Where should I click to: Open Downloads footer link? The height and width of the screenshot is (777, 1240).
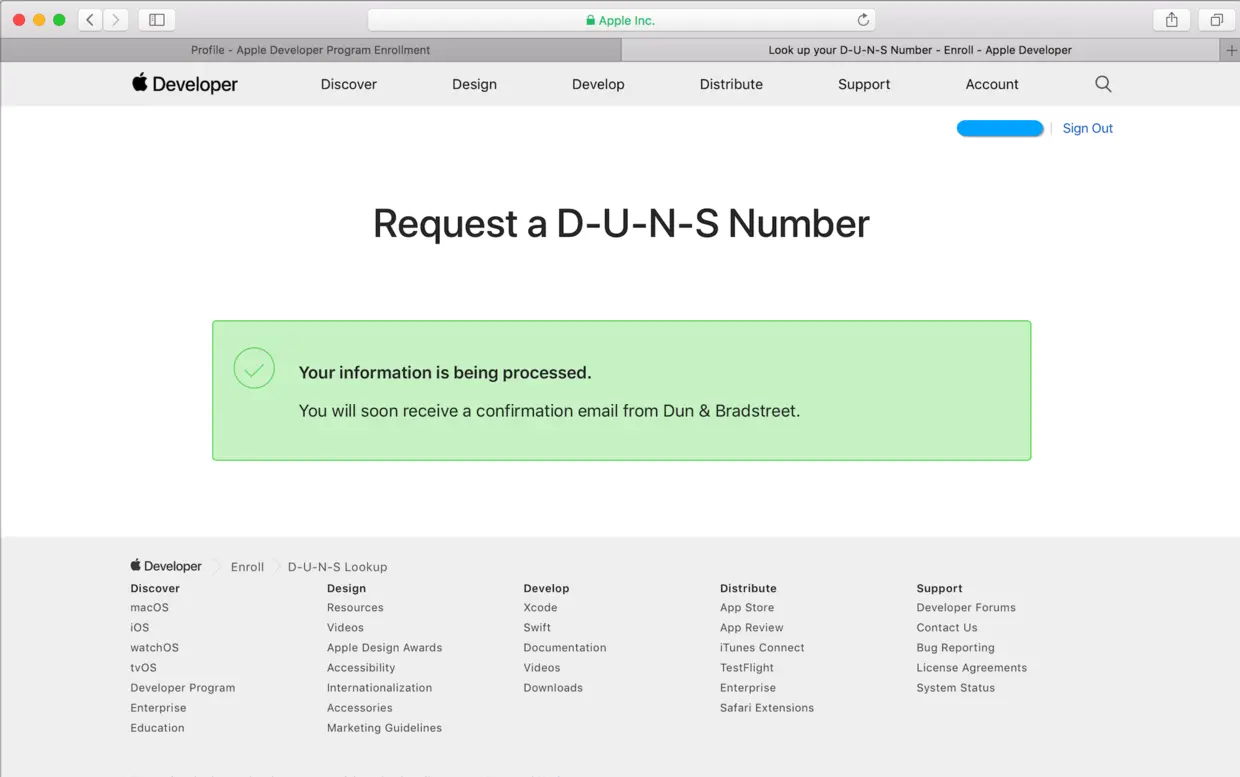pos(553,688)
